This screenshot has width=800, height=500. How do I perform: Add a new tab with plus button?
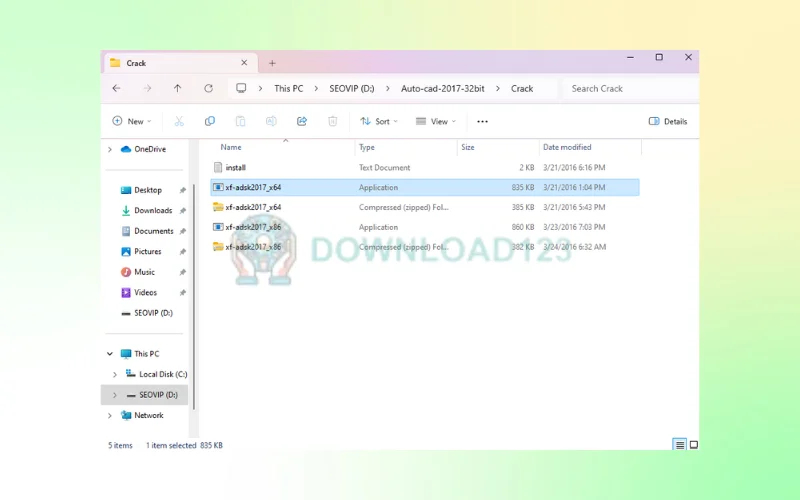pyautogui.click(x=272, y=63)
